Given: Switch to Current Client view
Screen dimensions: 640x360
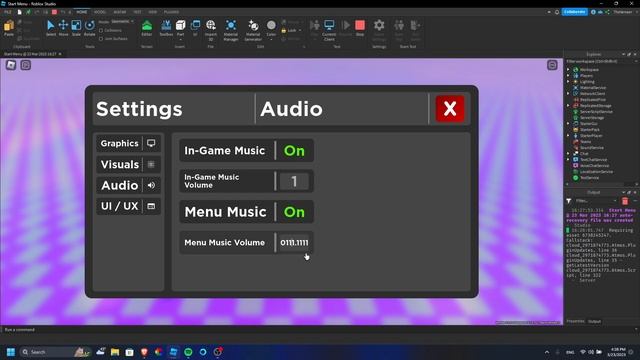Looking at the screenshot, I should click(x=329, y=29).
